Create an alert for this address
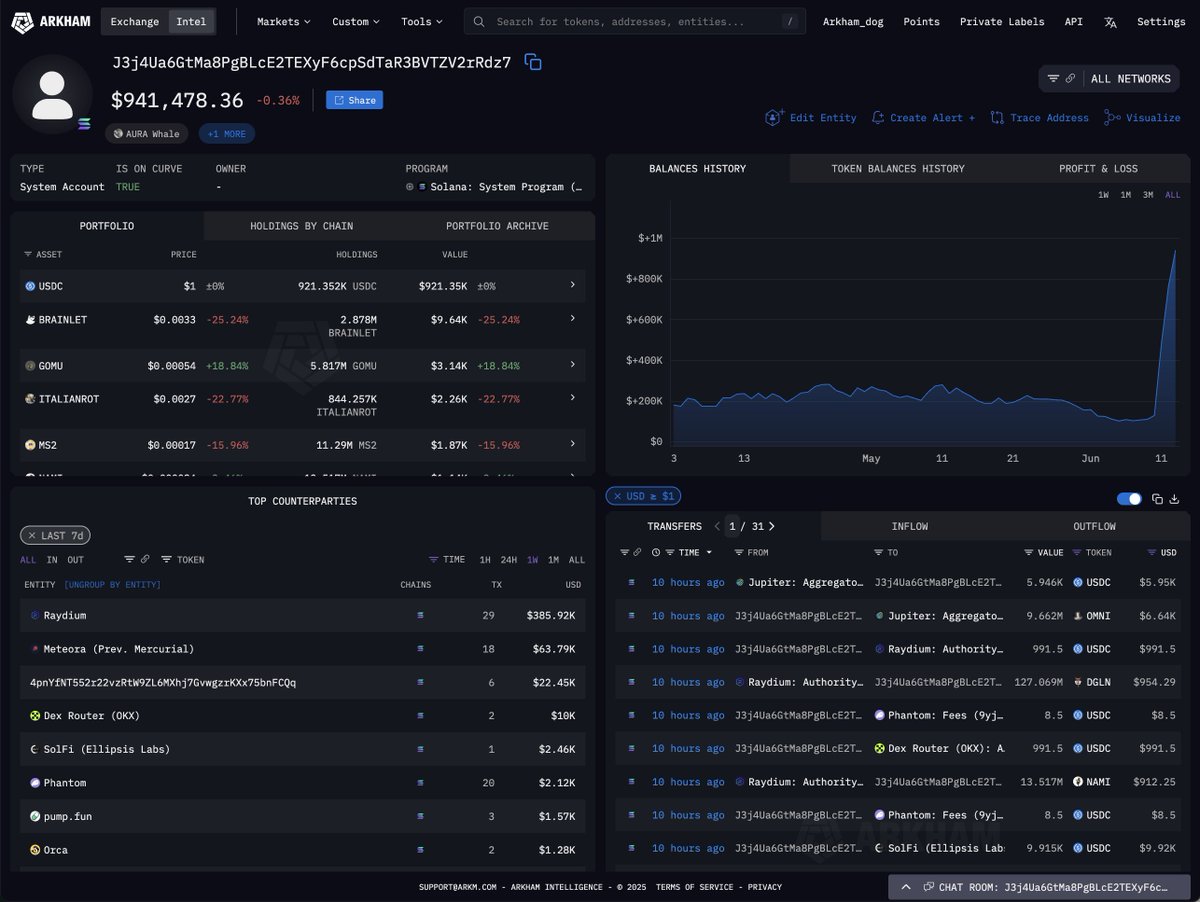Image resolution: width=1200 pixels, height=902 pixels. [923, 118]
